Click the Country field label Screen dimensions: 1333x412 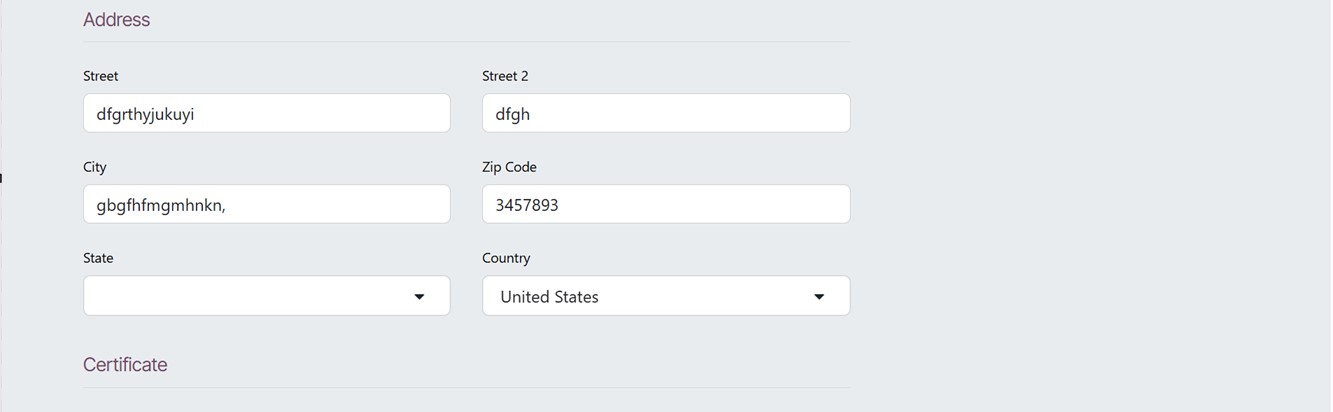(506, 258)
